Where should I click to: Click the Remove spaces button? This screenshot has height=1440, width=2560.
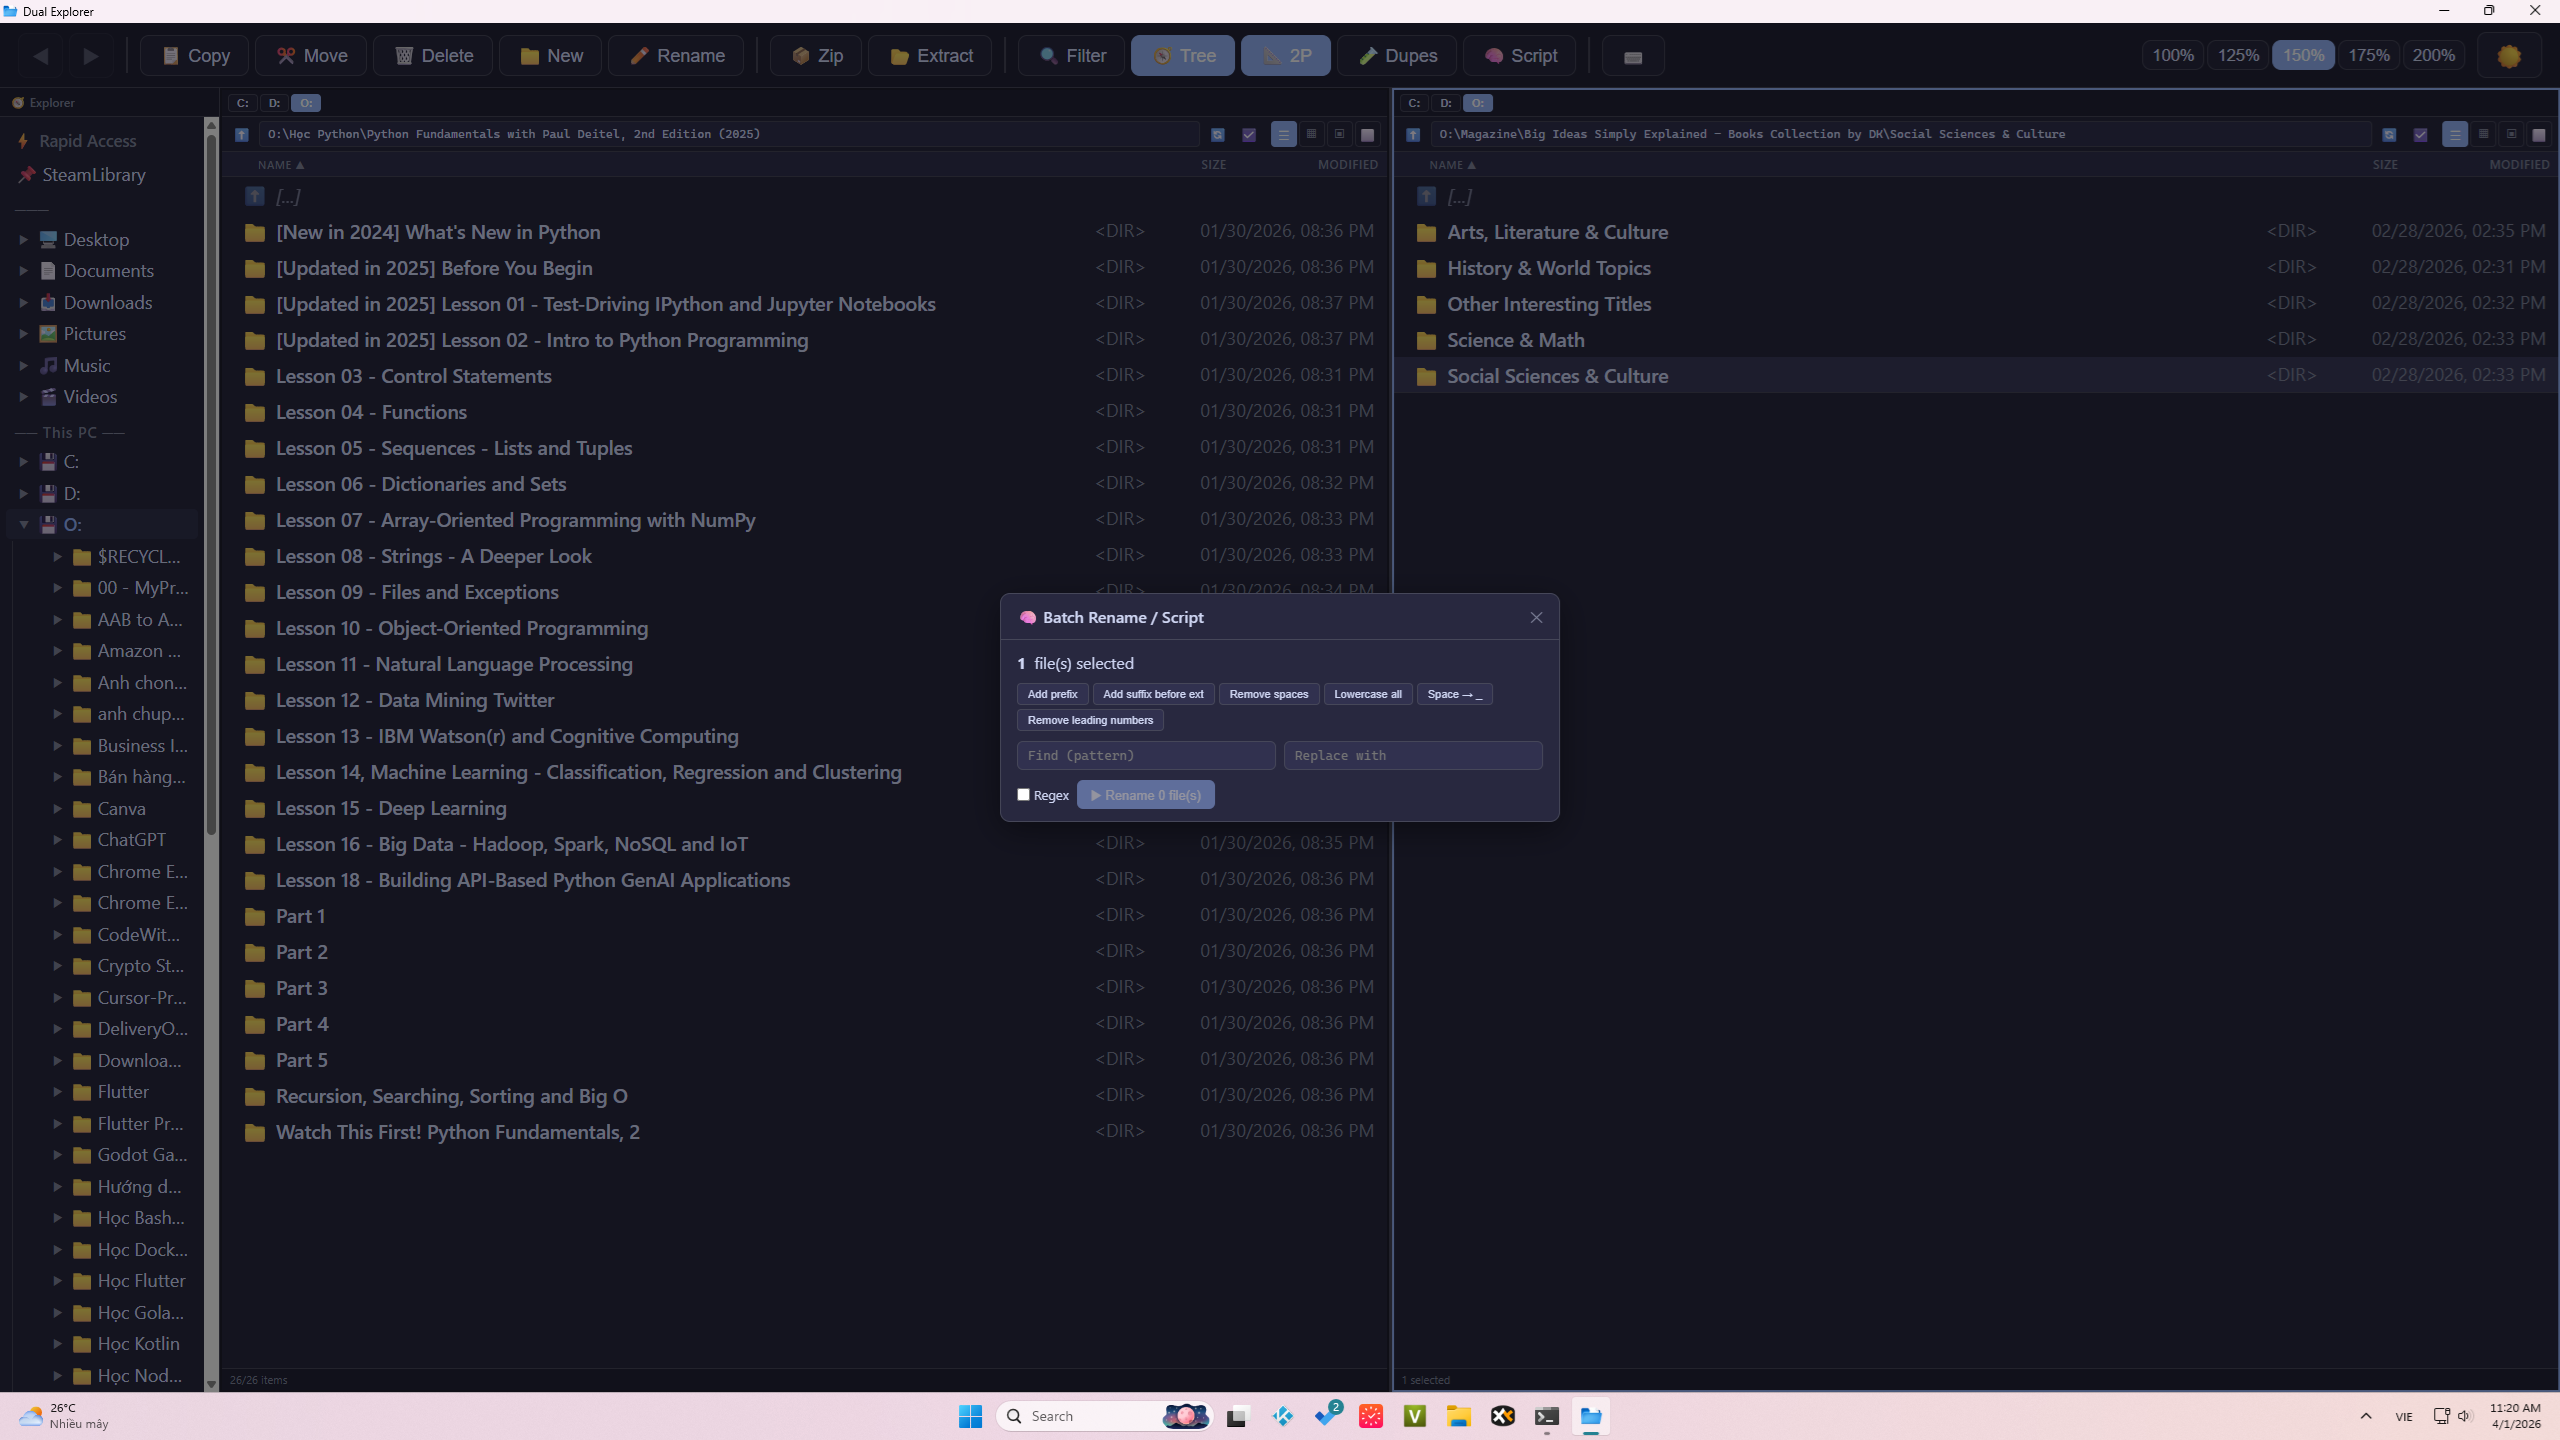pos(1269,694)
